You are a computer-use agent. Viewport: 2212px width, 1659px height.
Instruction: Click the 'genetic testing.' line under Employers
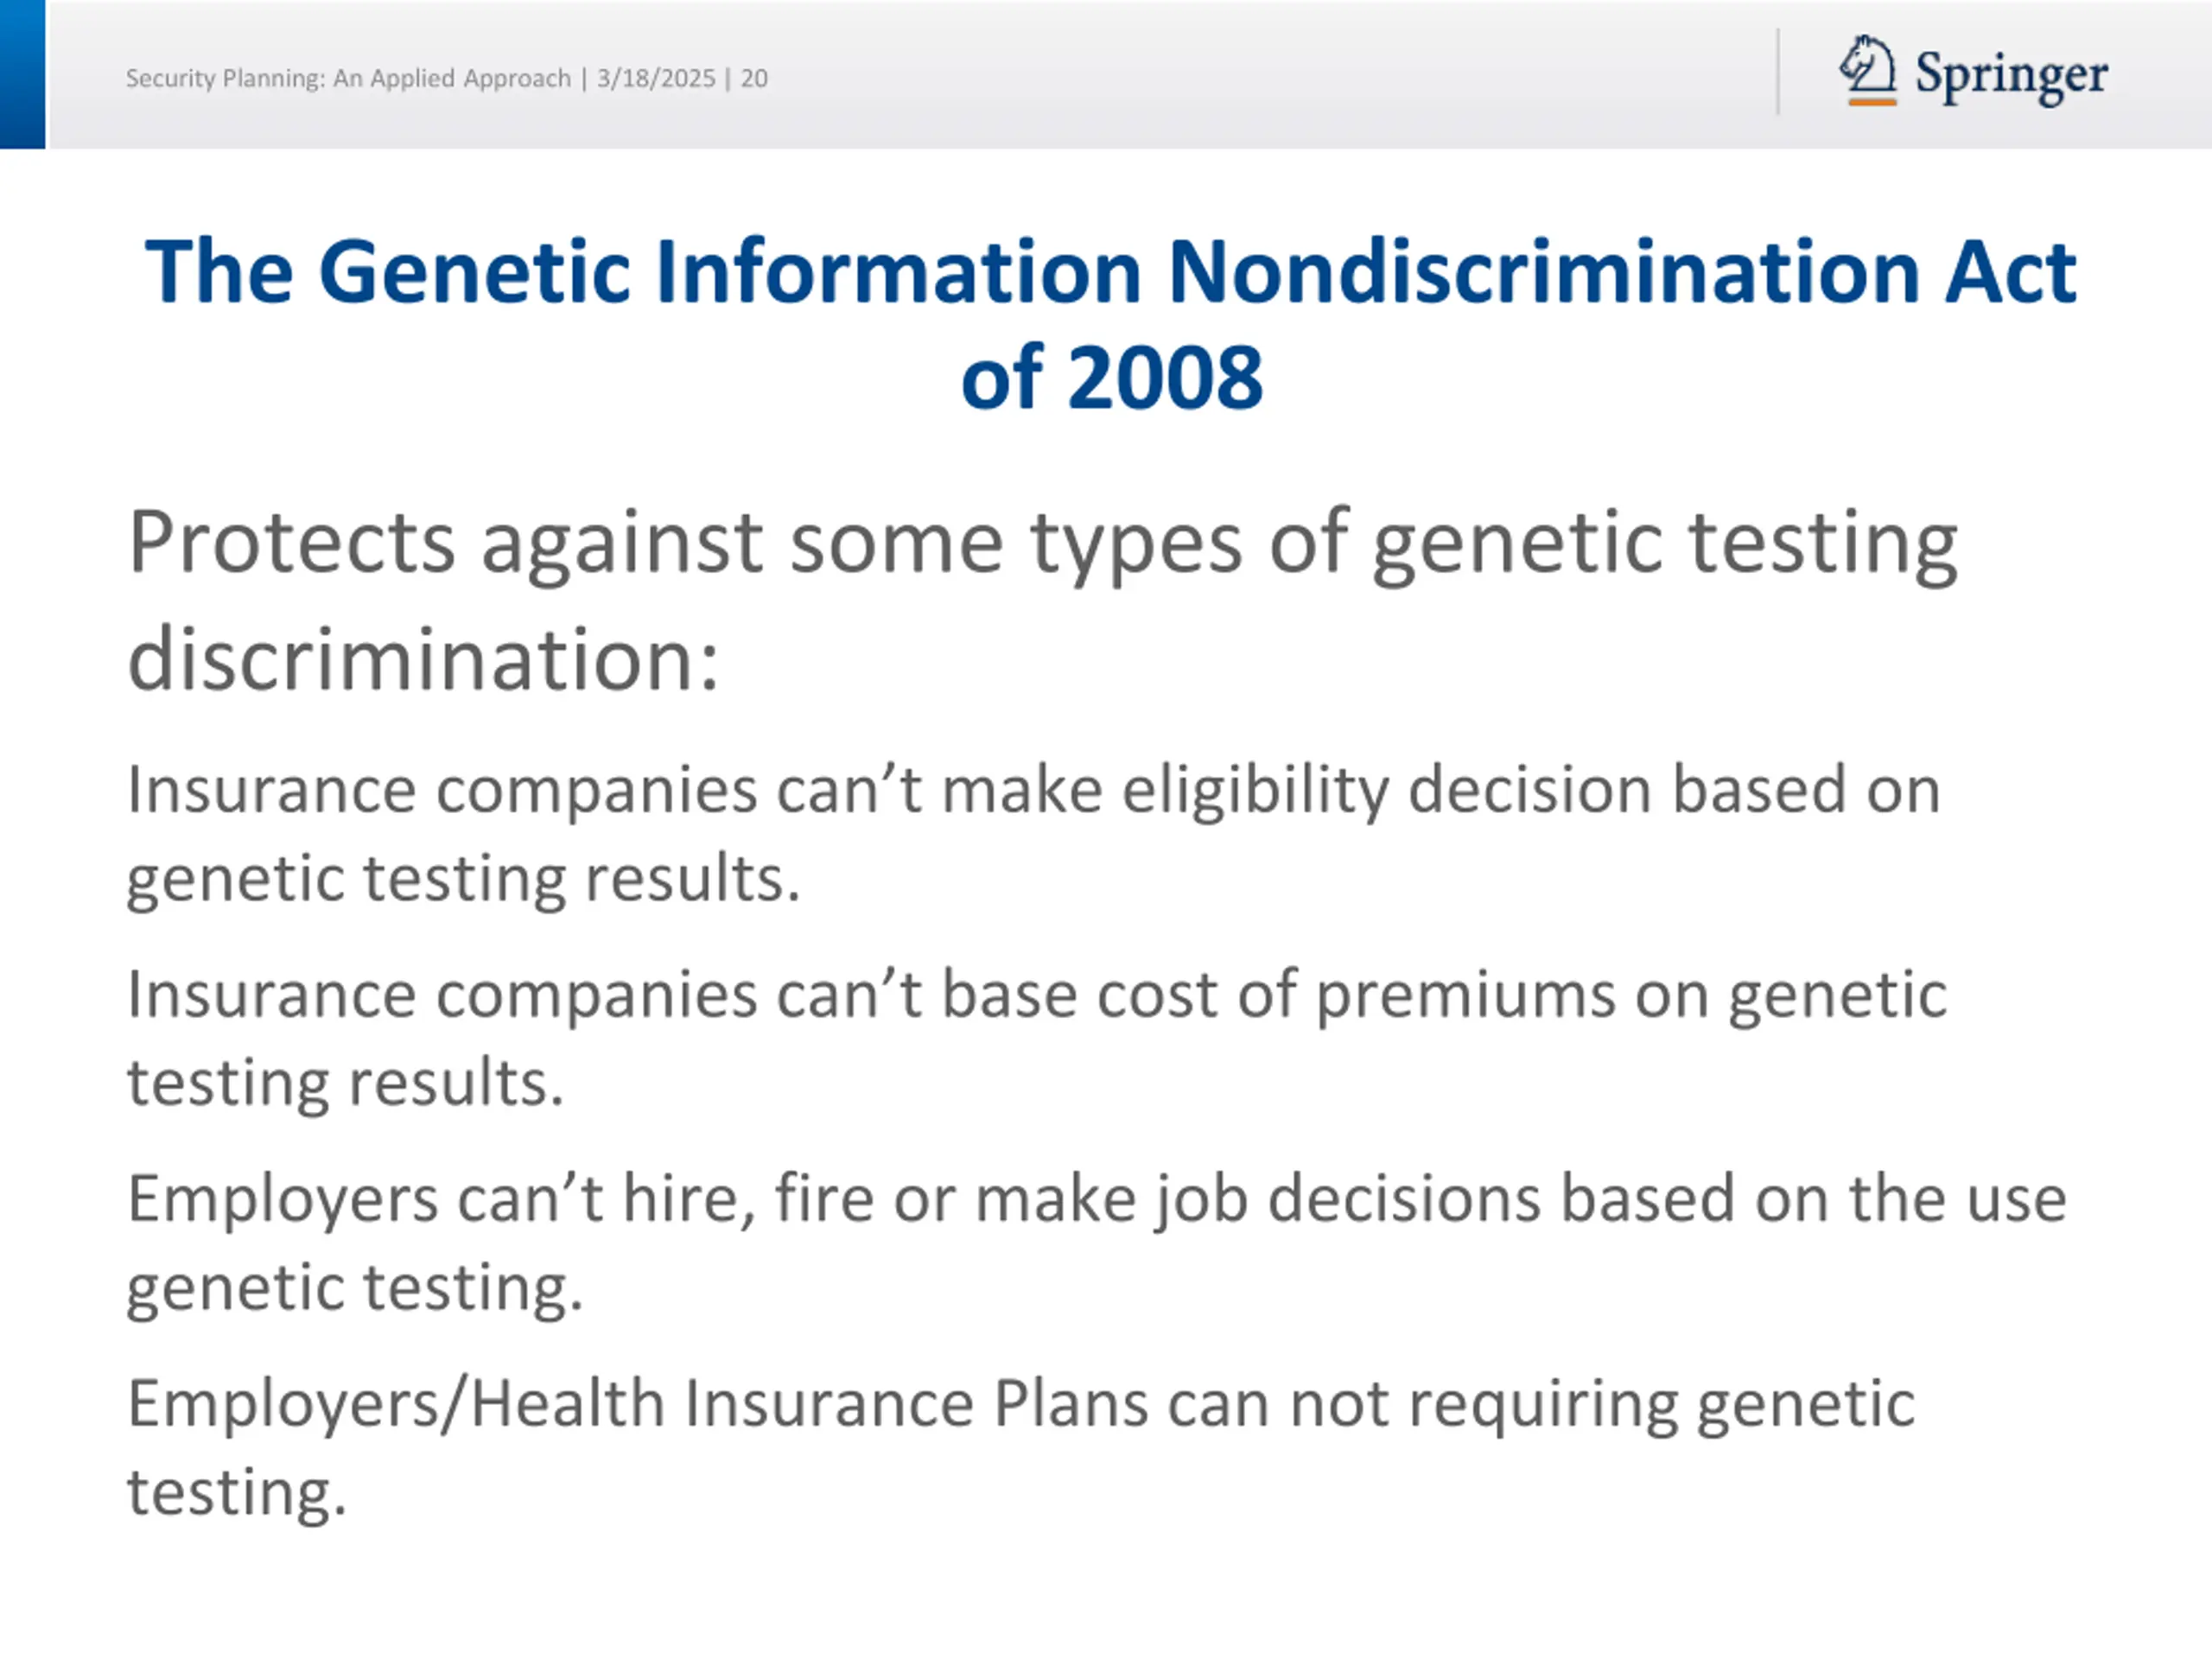pos(354,1287)
